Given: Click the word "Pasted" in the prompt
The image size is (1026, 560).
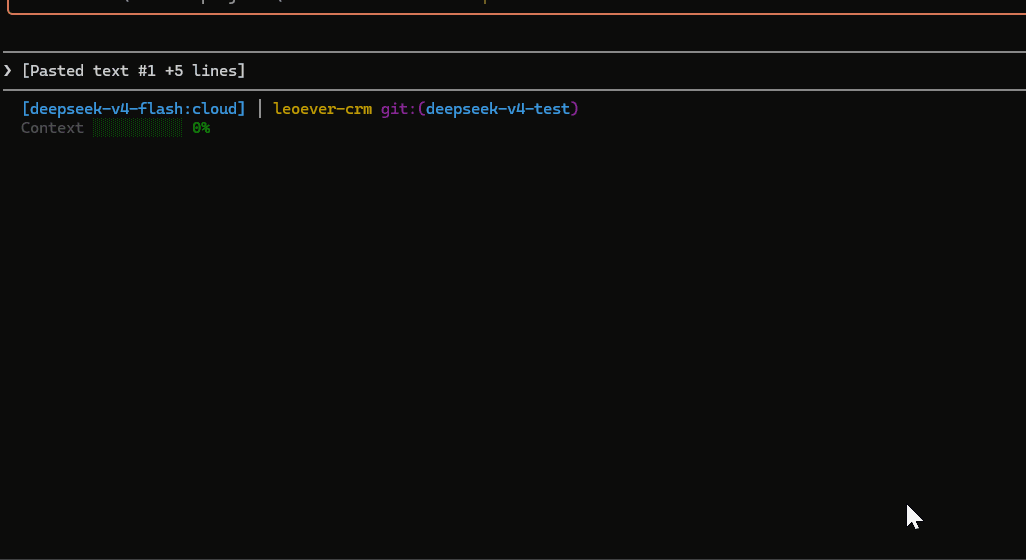Looking at the screenshot, I should pyautogui.click(x=56, y=71).
